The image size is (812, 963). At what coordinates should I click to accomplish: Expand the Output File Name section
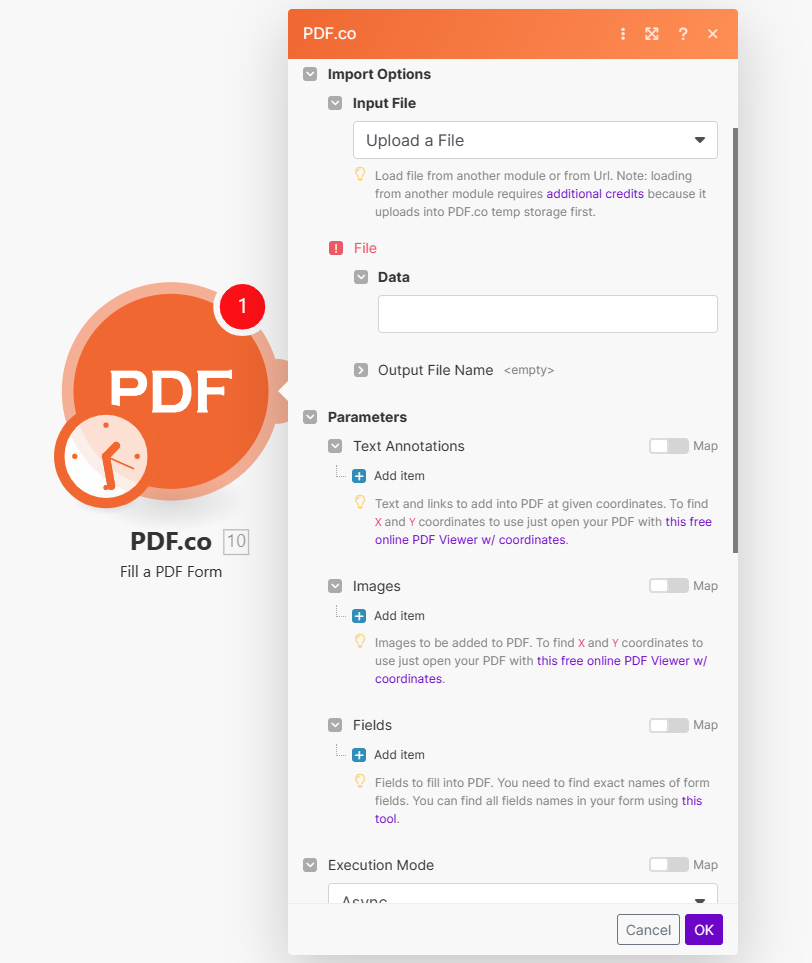[x=361, y=370]
